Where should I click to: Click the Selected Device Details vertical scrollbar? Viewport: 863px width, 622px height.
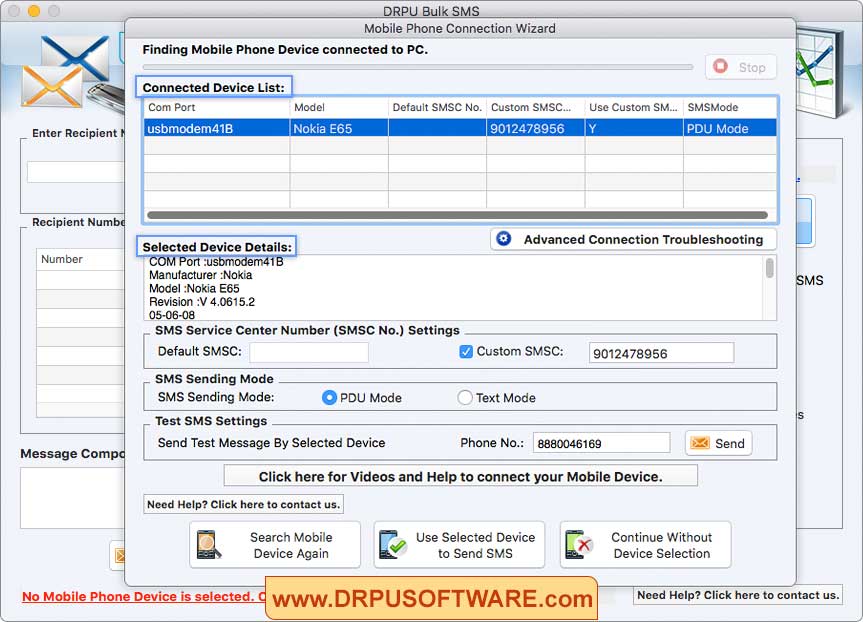[769, 269]
